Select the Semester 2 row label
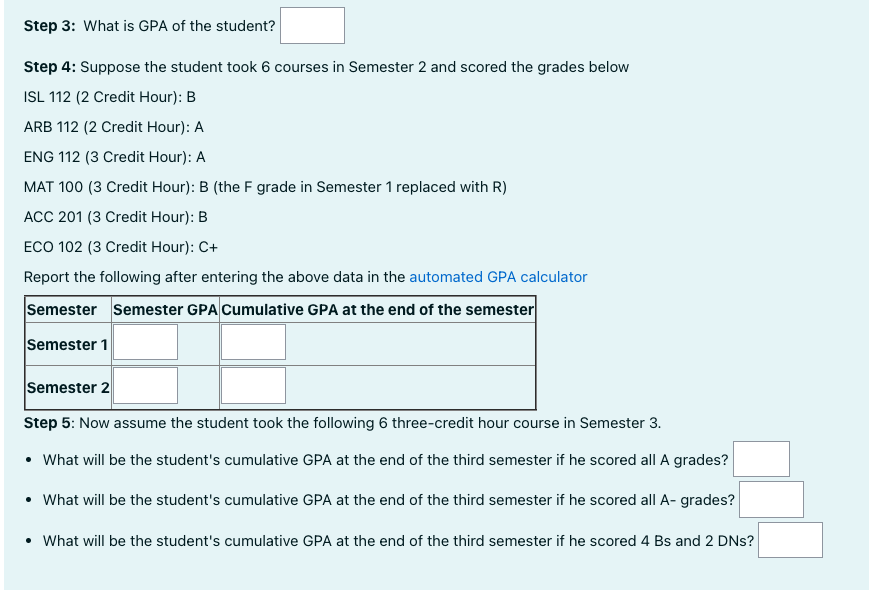 (67, 387)
